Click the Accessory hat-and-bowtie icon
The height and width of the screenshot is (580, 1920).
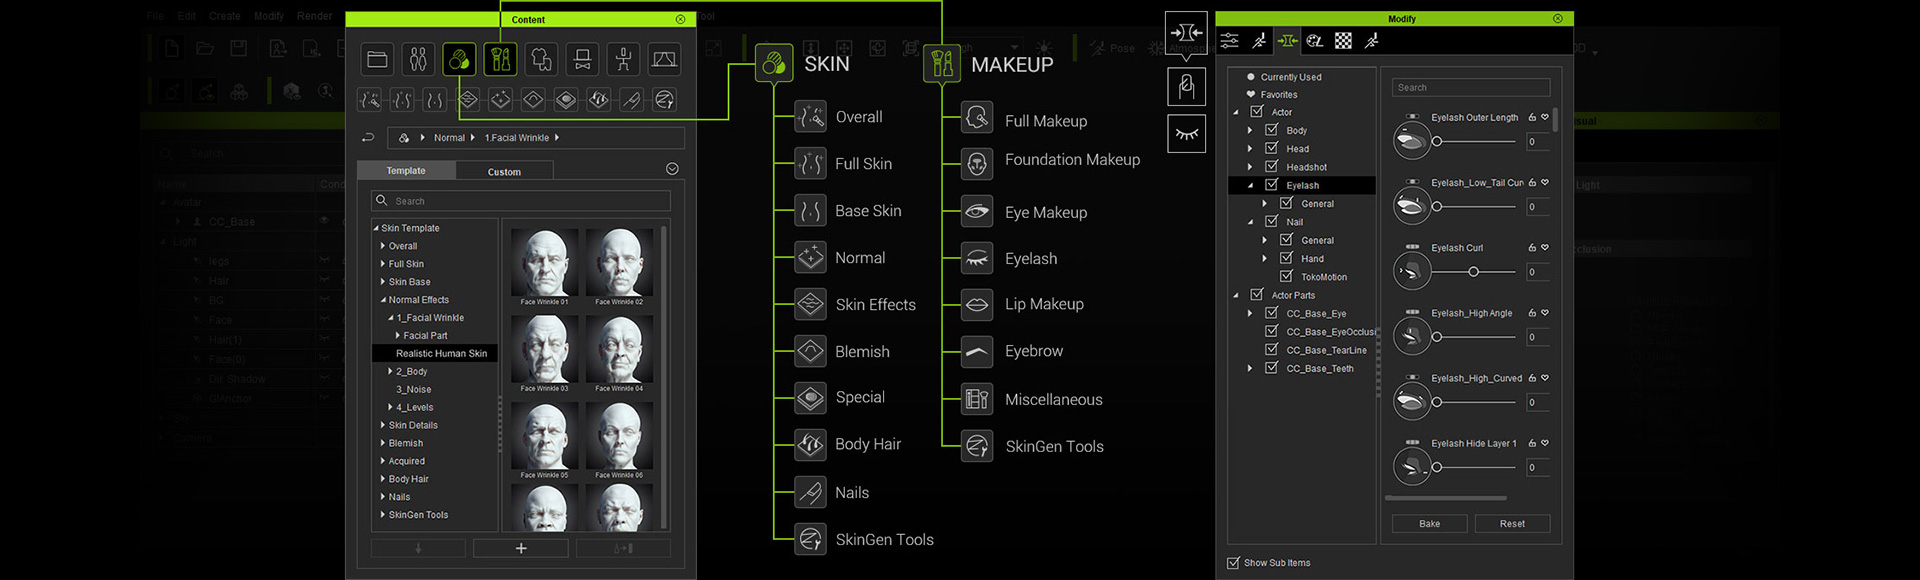[x=582, y=60]
